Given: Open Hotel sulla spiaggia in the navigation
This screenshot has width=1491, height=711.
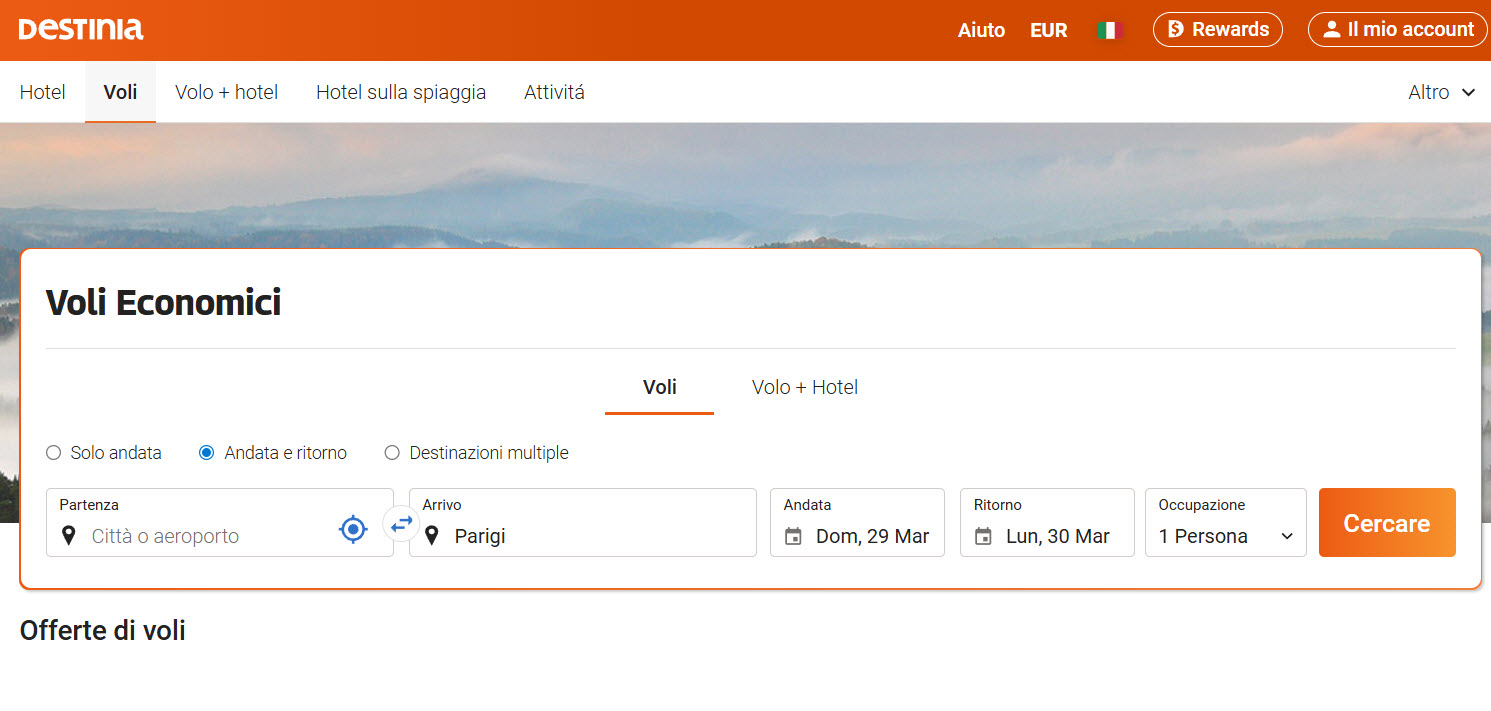Looking at the screenshot, I should tap(401, 92).
